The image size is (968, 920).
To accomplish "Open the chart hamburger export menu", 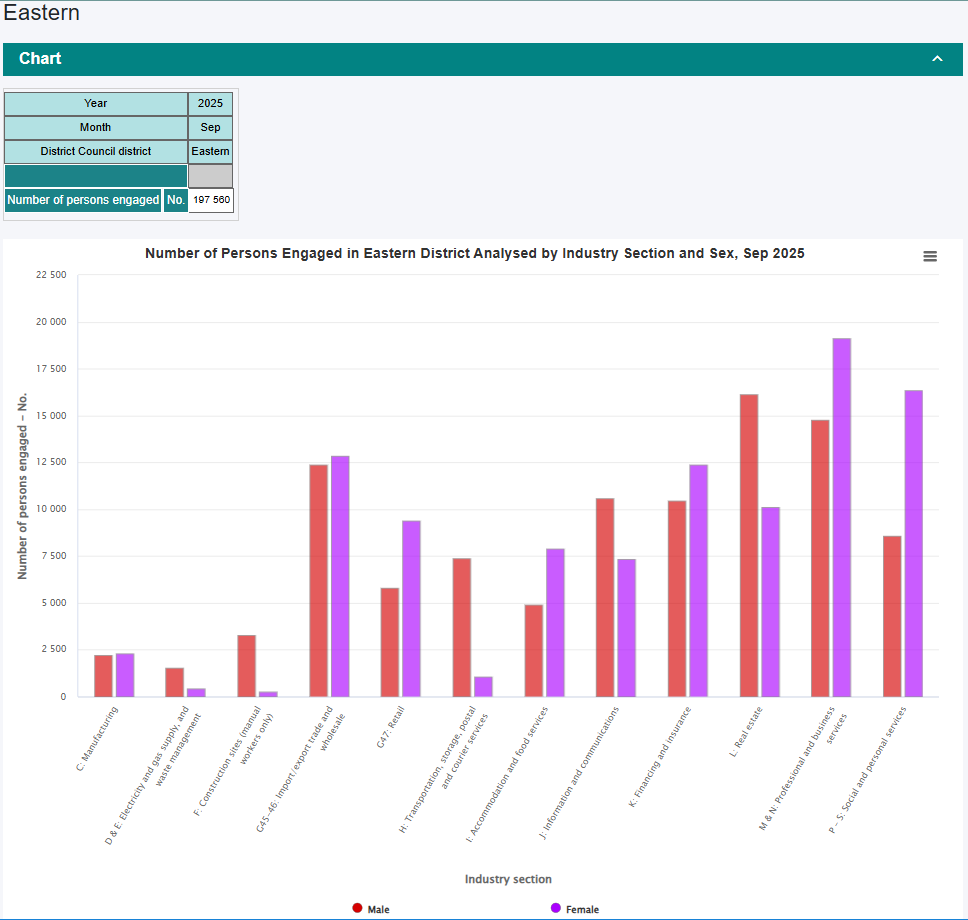I will click(x=930, y=257).
